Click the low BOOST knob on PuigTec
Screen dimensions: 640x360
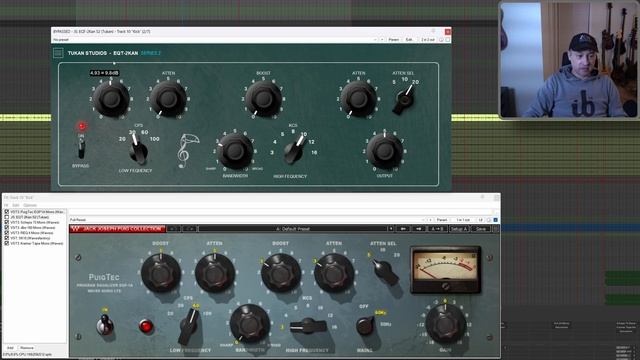(161, 273)
